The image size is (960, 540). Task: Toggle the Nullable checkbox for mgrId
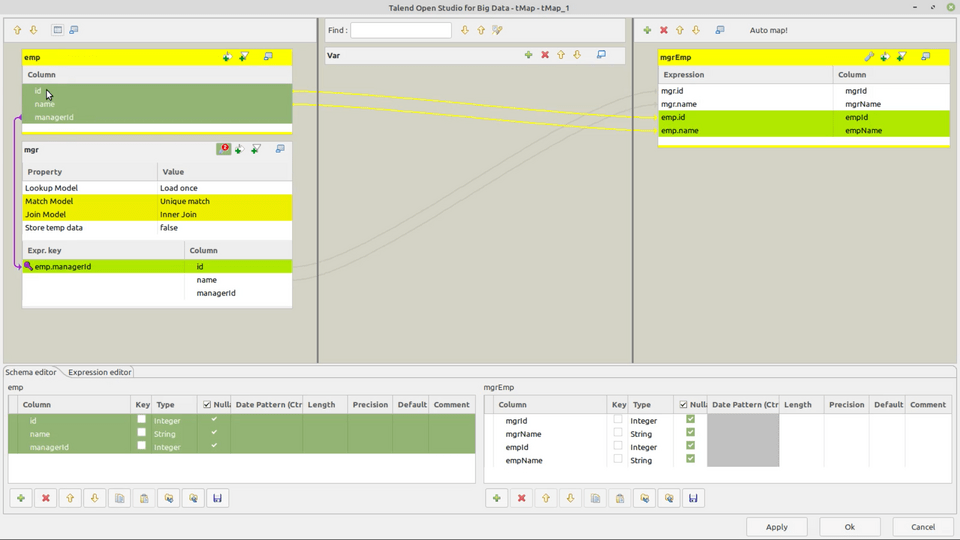(691, 419)
